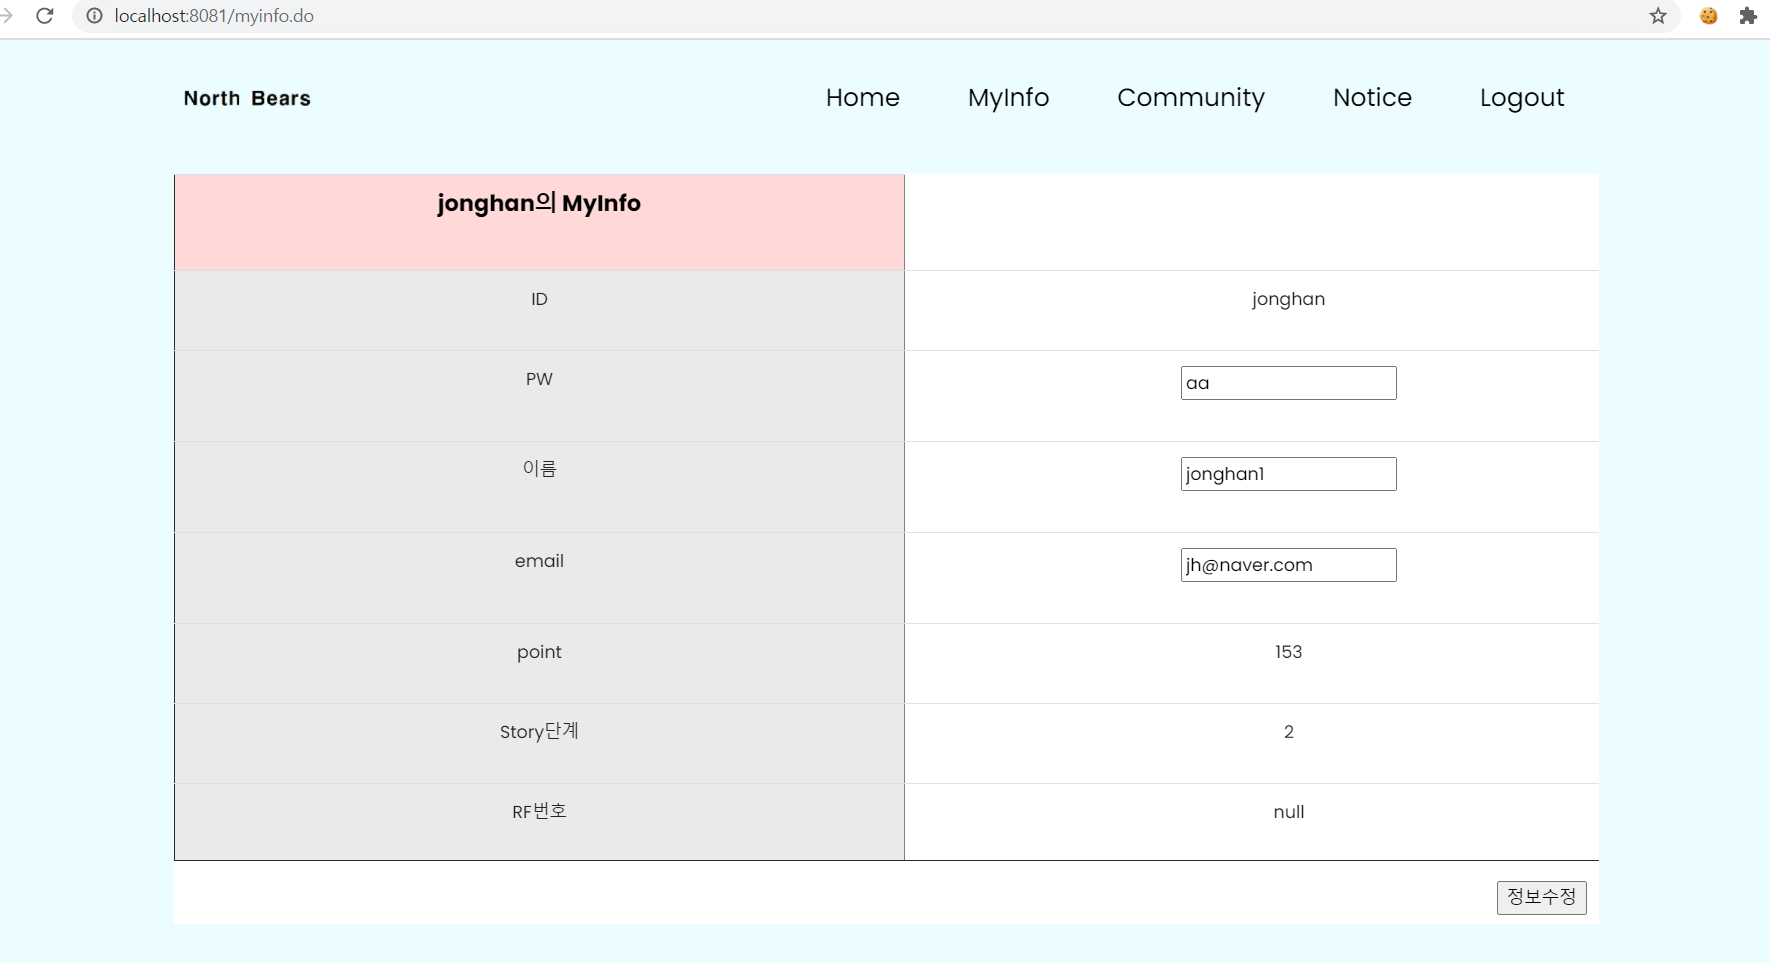Select the 정보수정 update button

(1541, 897)
